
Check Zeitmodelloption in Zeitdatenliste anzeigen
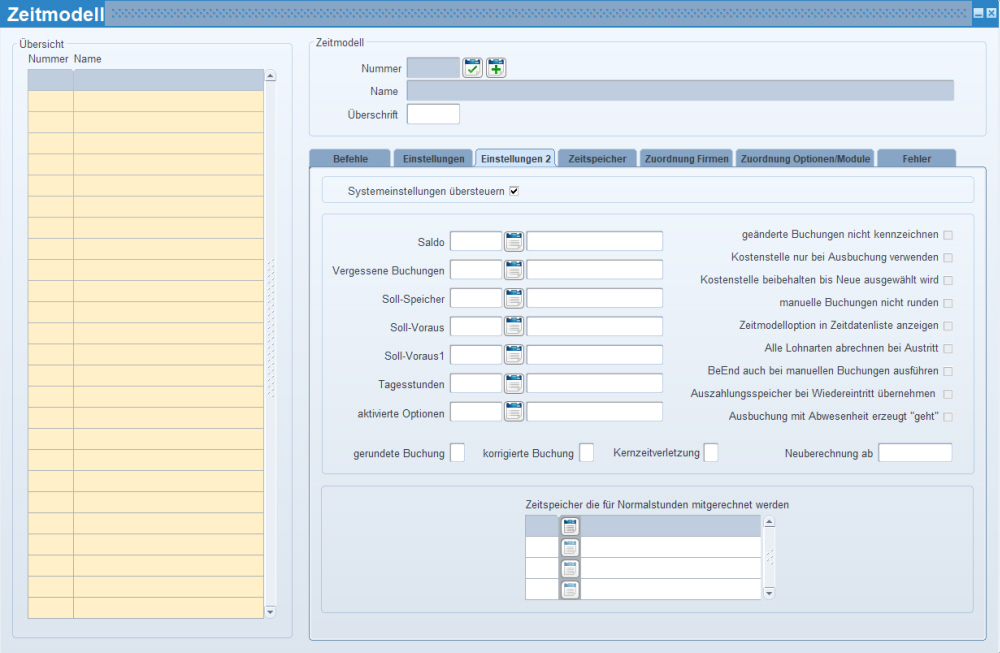pyautogui.click(x=948, y=326)
